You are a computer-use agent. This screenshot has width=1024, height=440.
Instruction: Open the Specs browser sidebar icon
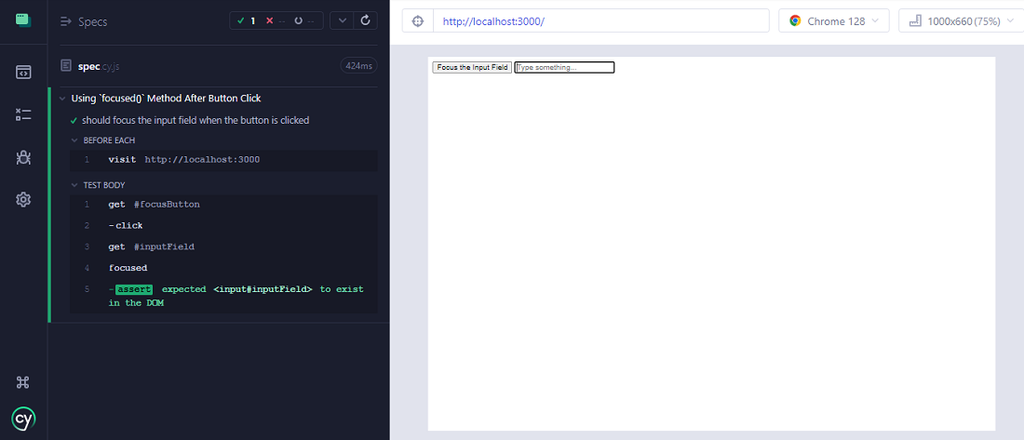24,72
